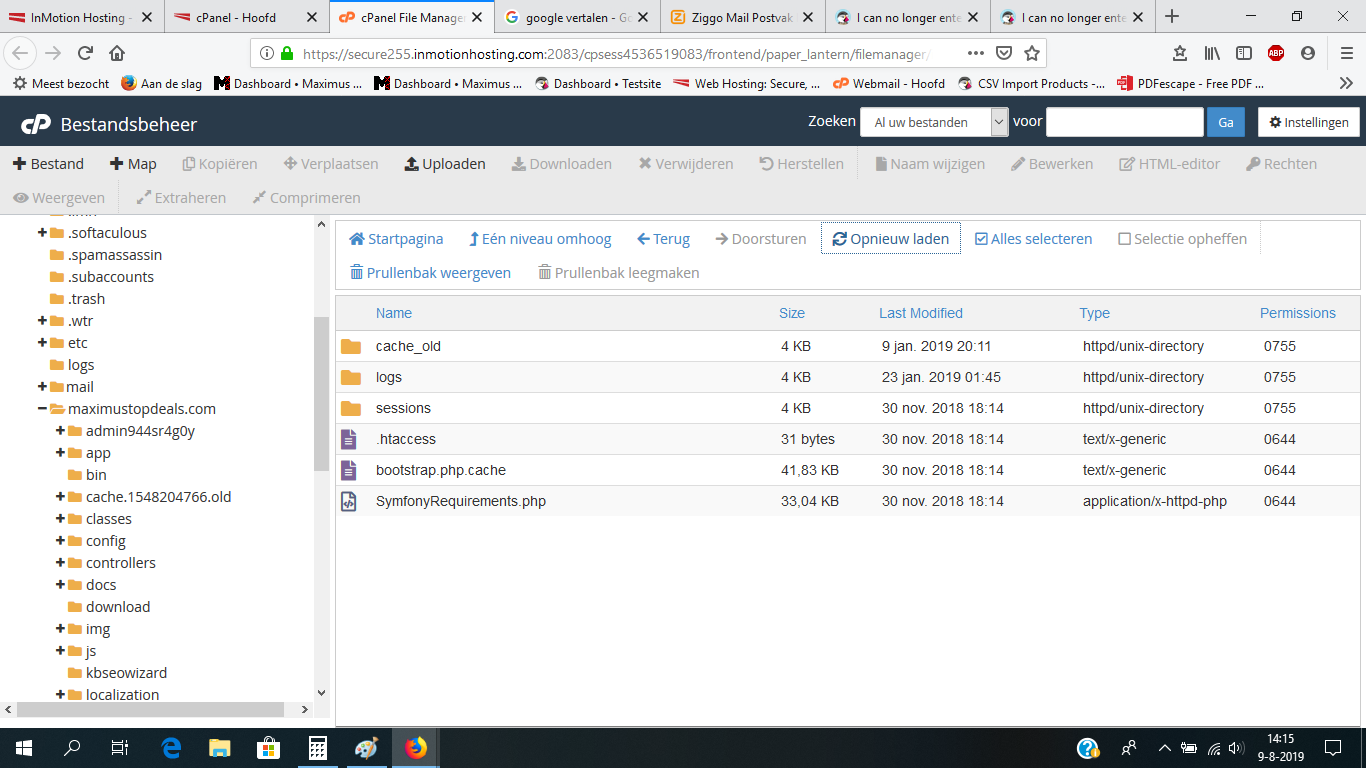Click the Weergeven view button
1366x768 pixels.
(x=59, y=198)
